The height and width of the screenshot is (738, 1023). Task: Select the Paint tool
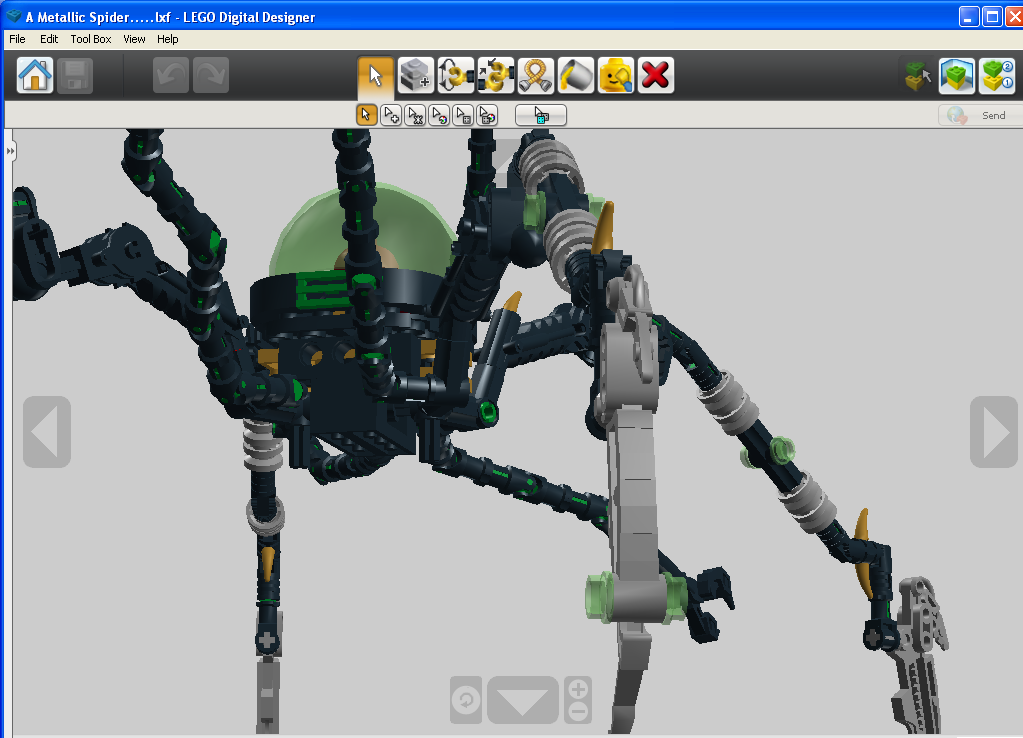click(x=575, y=74)
